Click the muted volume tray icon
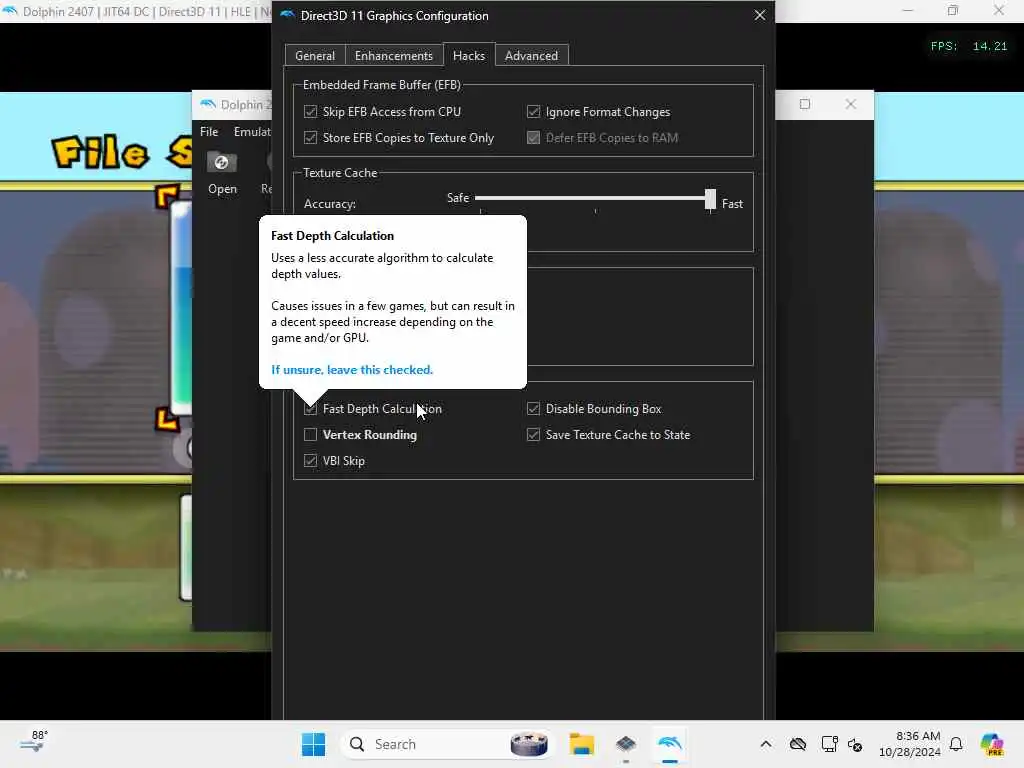 pos(855,744)
